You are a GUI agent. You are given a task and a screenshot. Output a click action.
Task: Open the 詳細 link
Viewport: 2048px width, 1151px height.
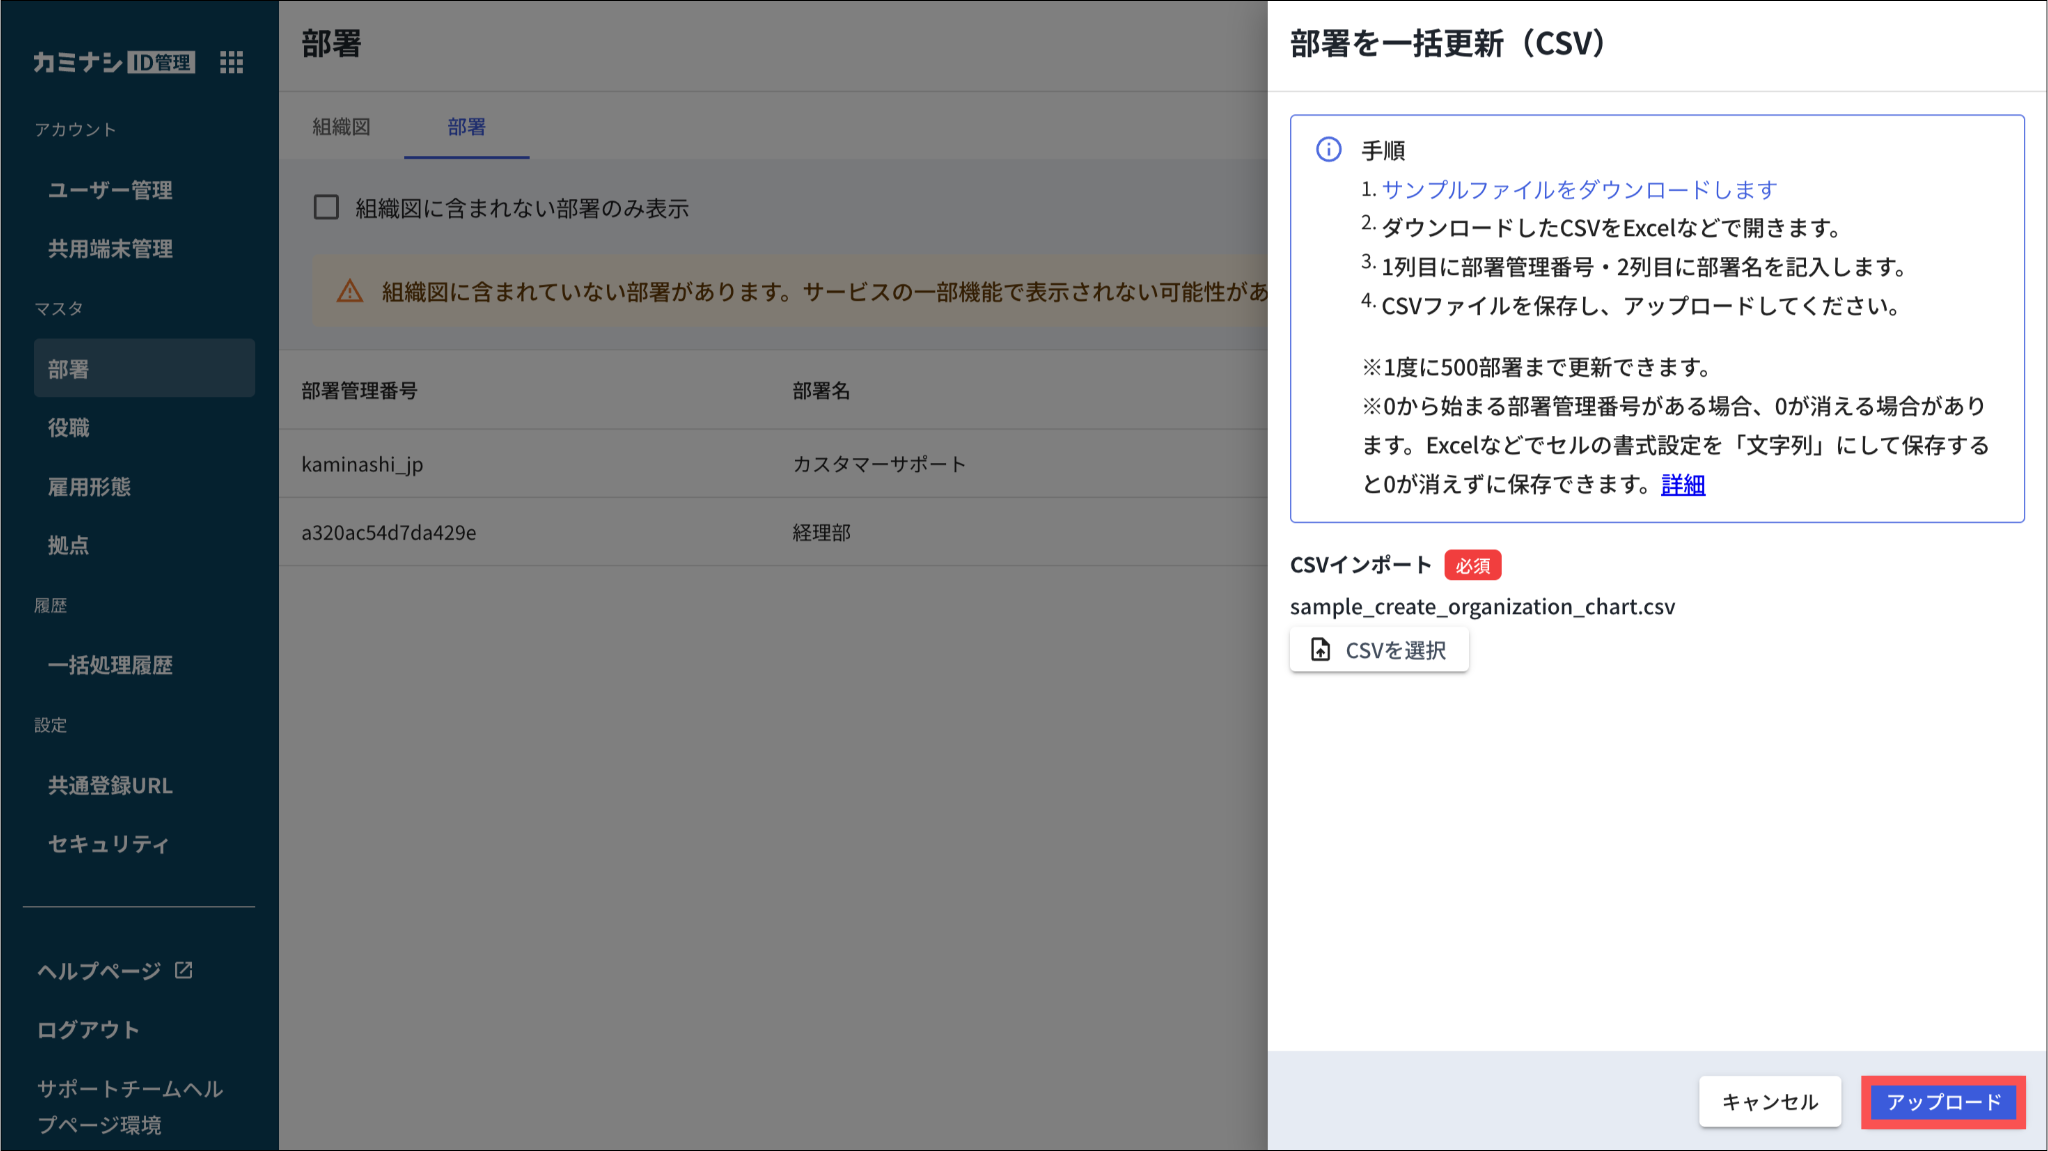pos(1683,485)
